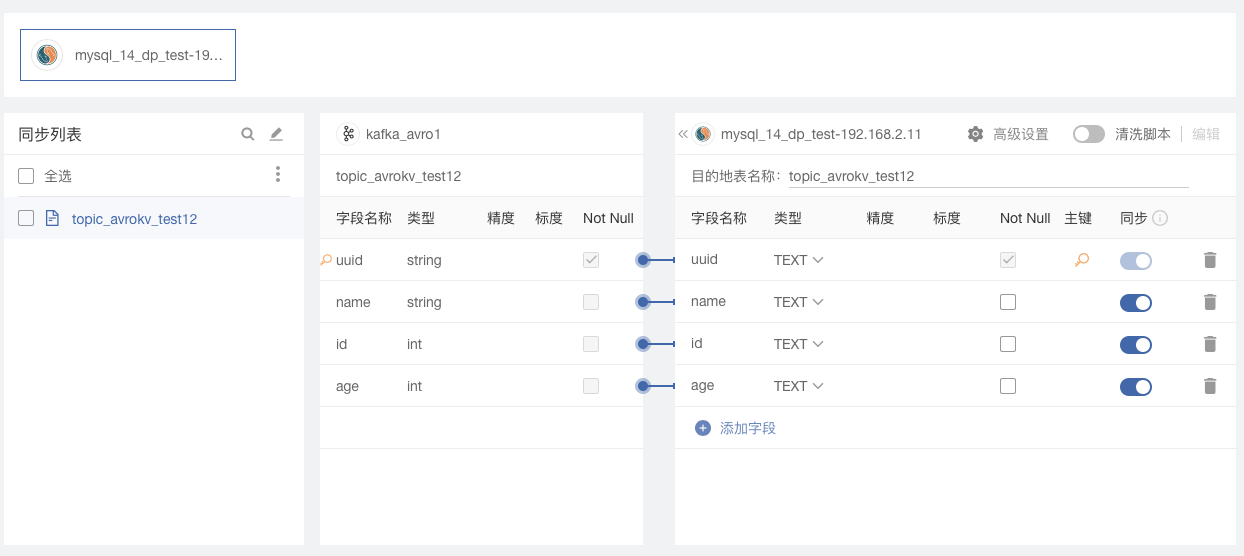Viewport: 1244px width, 556px height.
Task: Tick the Not Null checkbox for the name field
Action: point(1008,302)
